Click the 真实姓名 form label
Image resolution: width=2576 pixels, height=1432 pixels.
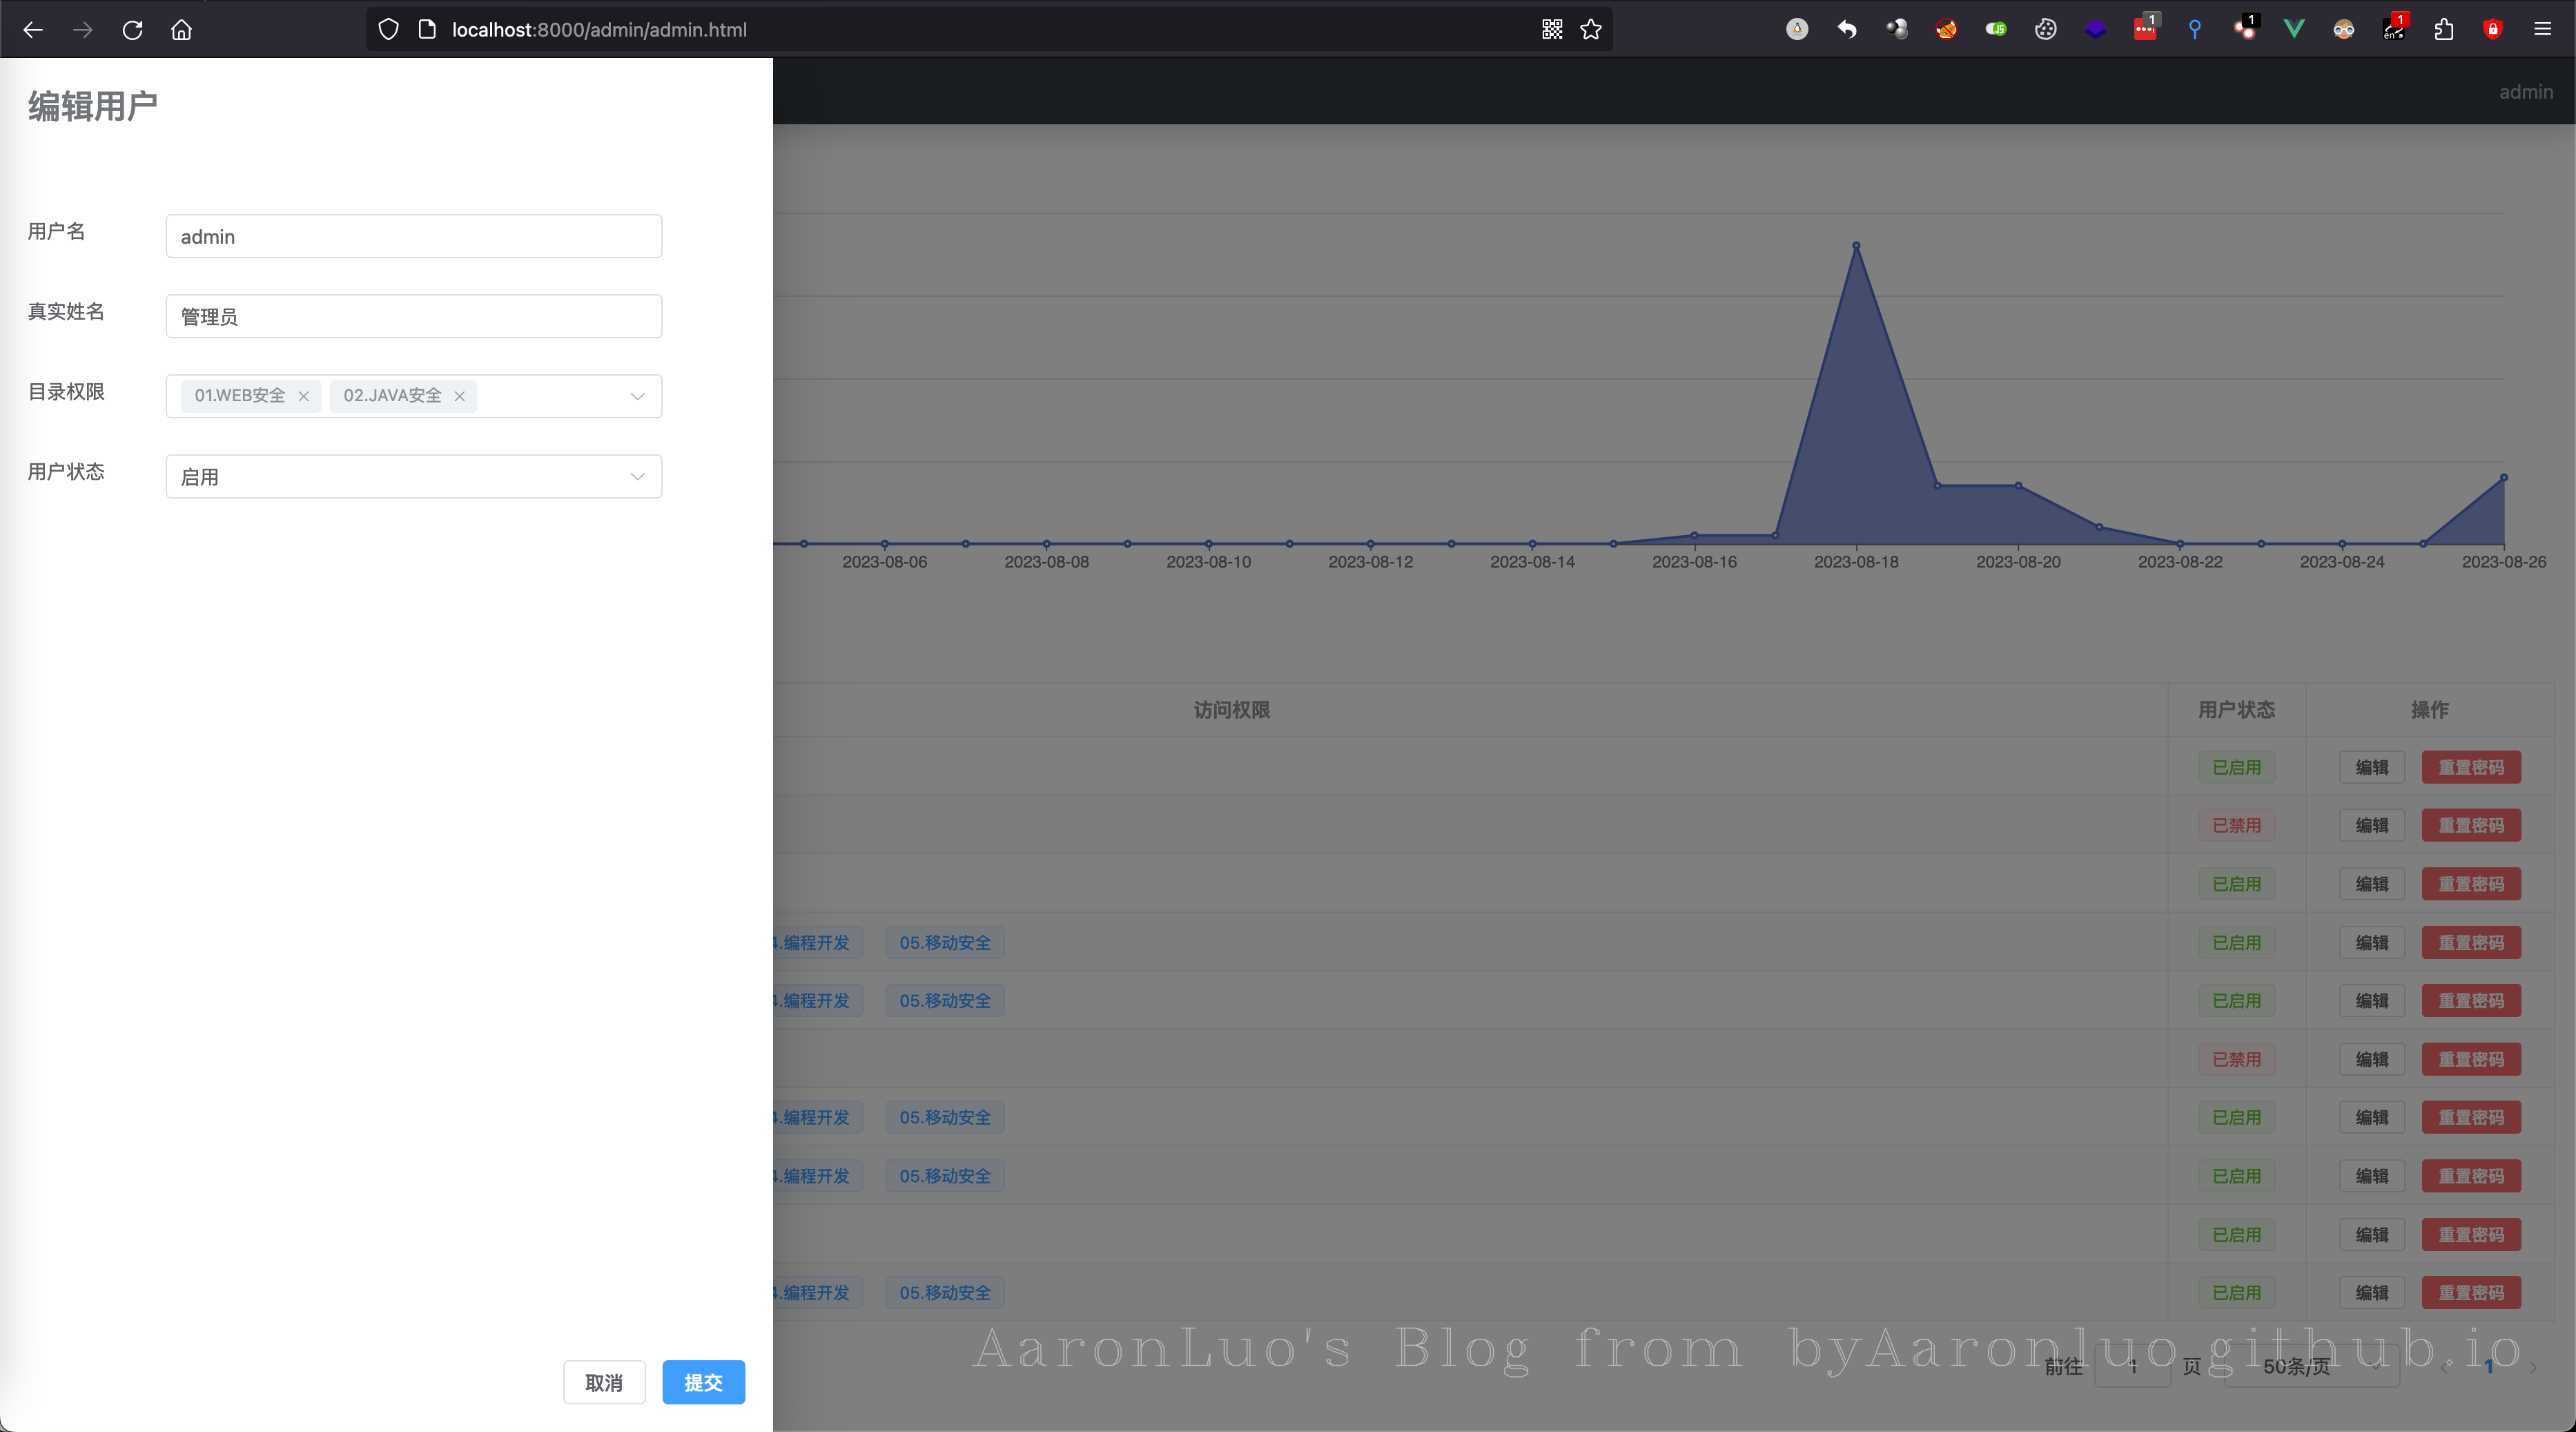tap(66, 311)
